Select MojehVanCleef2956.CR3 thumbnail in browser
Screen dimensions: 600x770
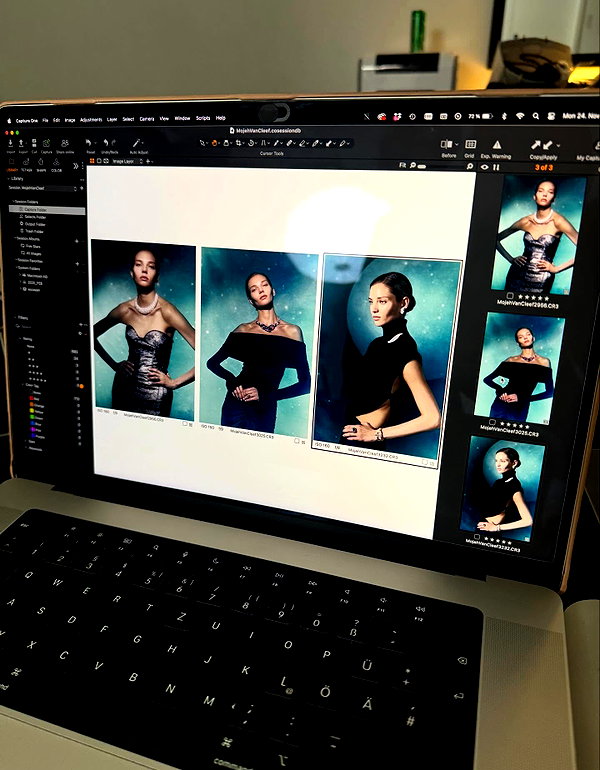[x=539, y=234]
